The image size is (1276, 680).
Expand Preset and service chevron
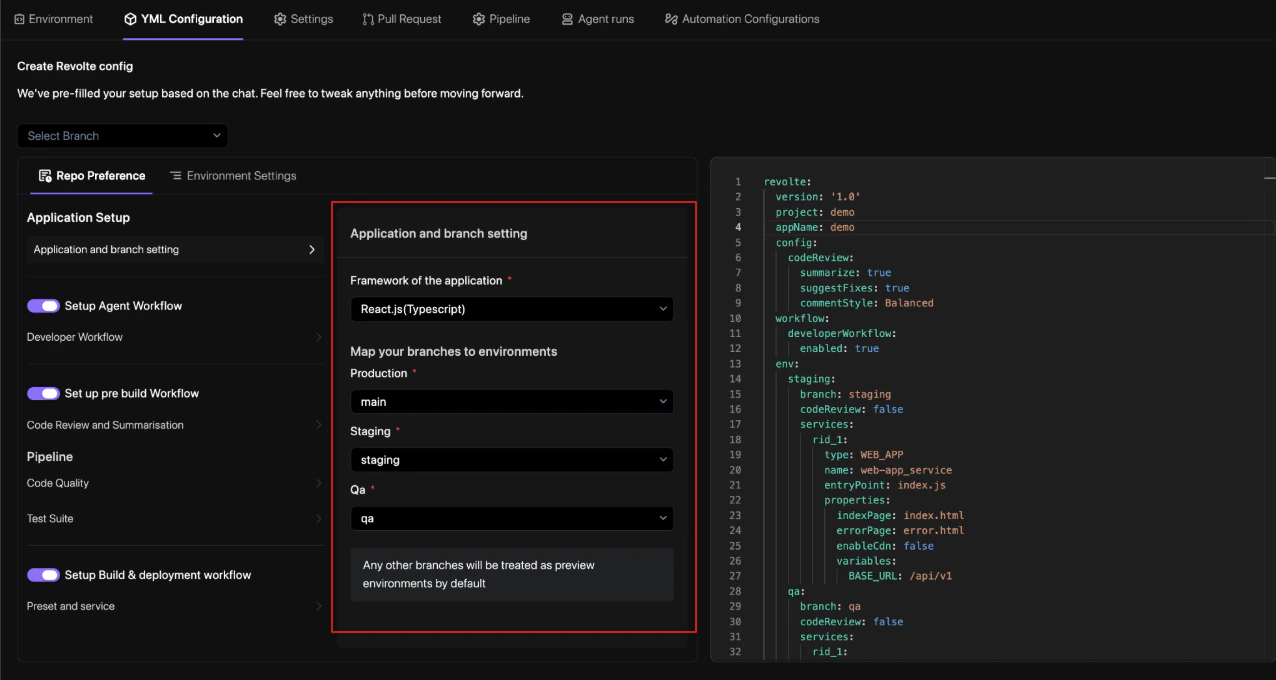318,606
